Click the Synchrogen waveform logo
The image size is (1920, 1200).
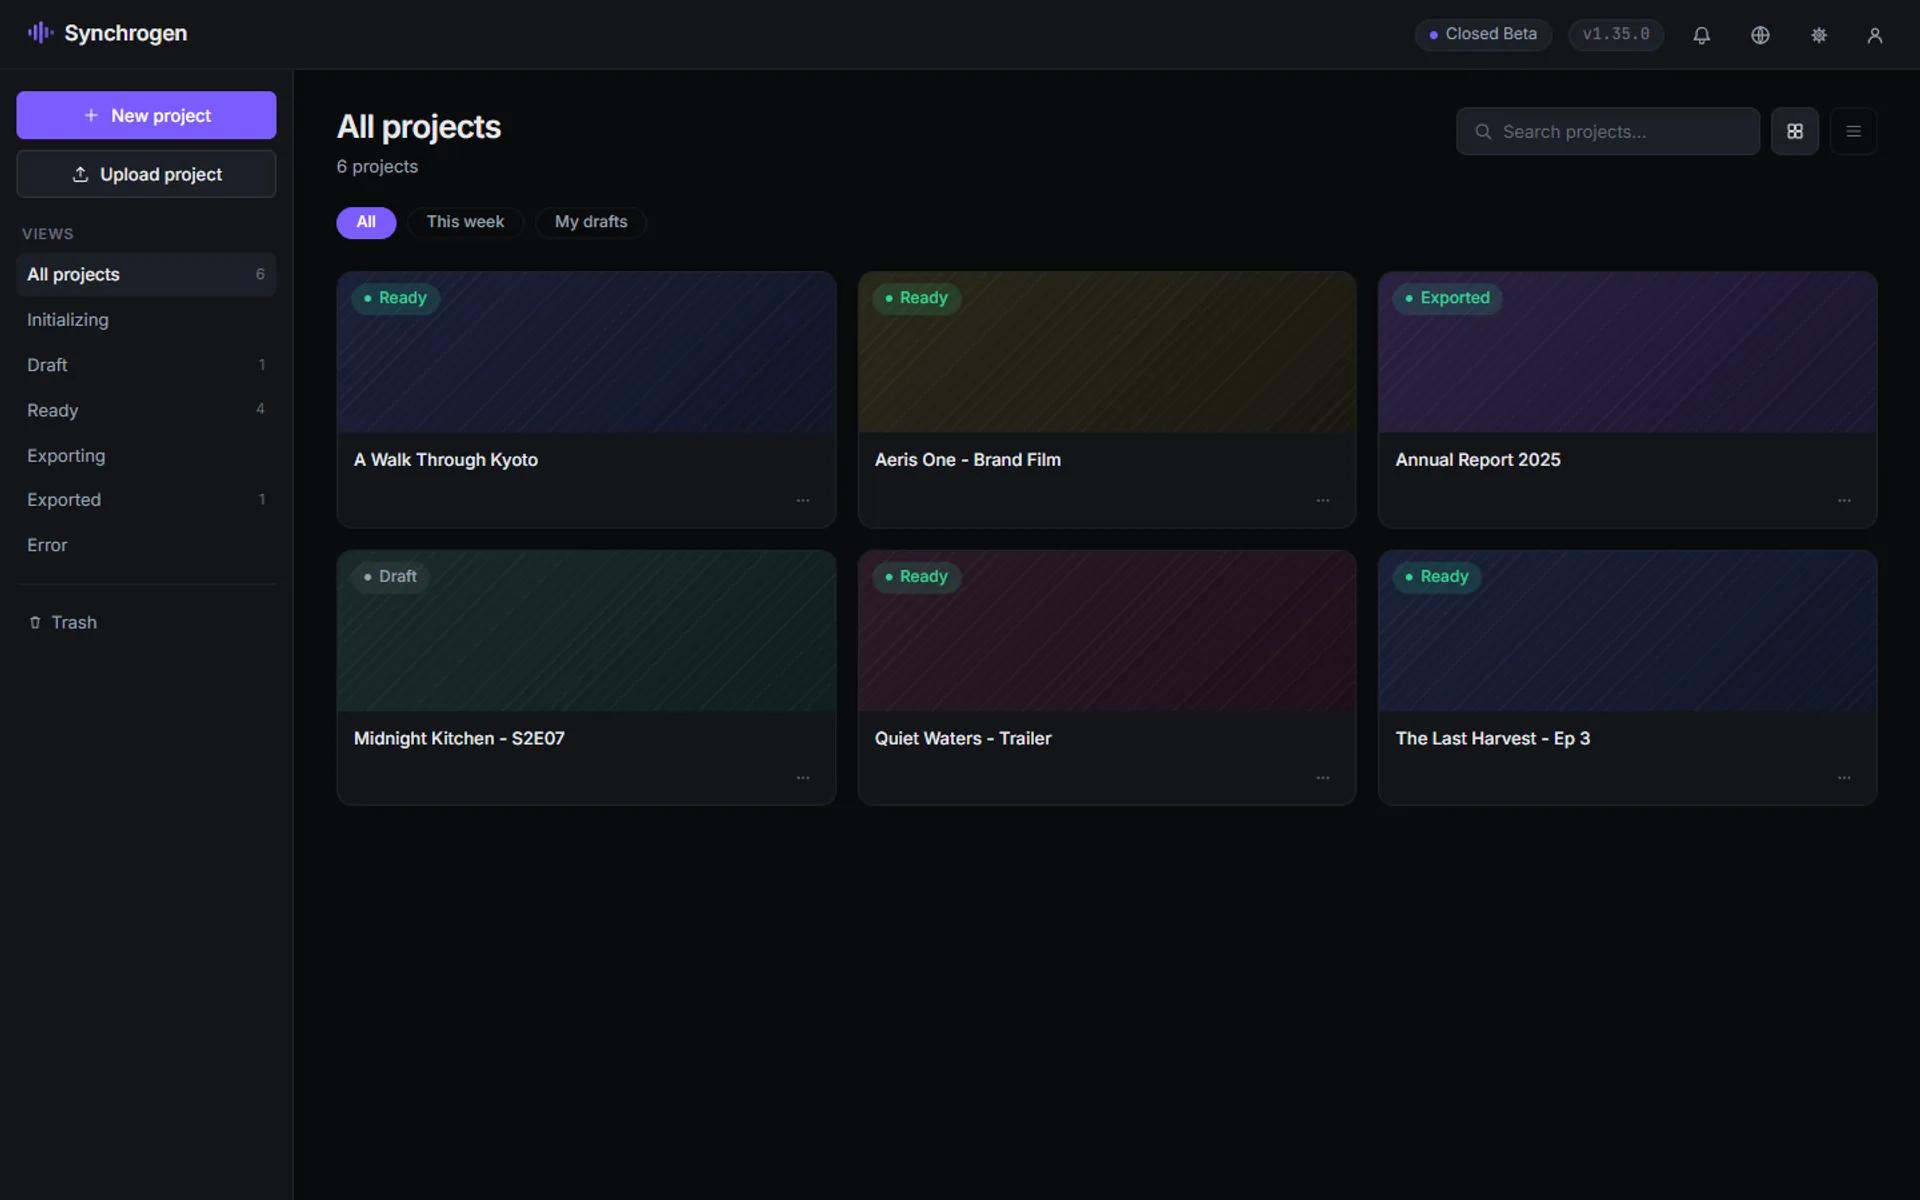tap(40, 33)
